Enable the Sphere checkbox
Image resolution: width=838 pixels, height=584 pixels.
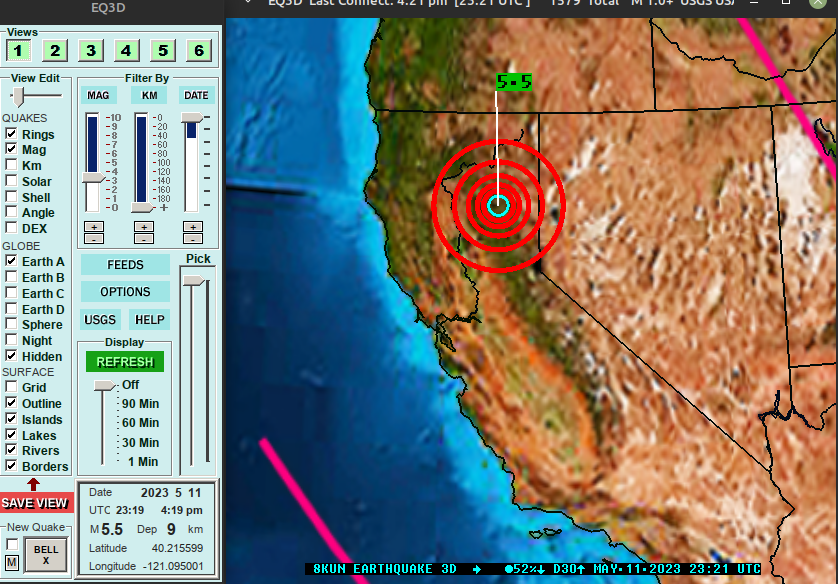point(11,324)
